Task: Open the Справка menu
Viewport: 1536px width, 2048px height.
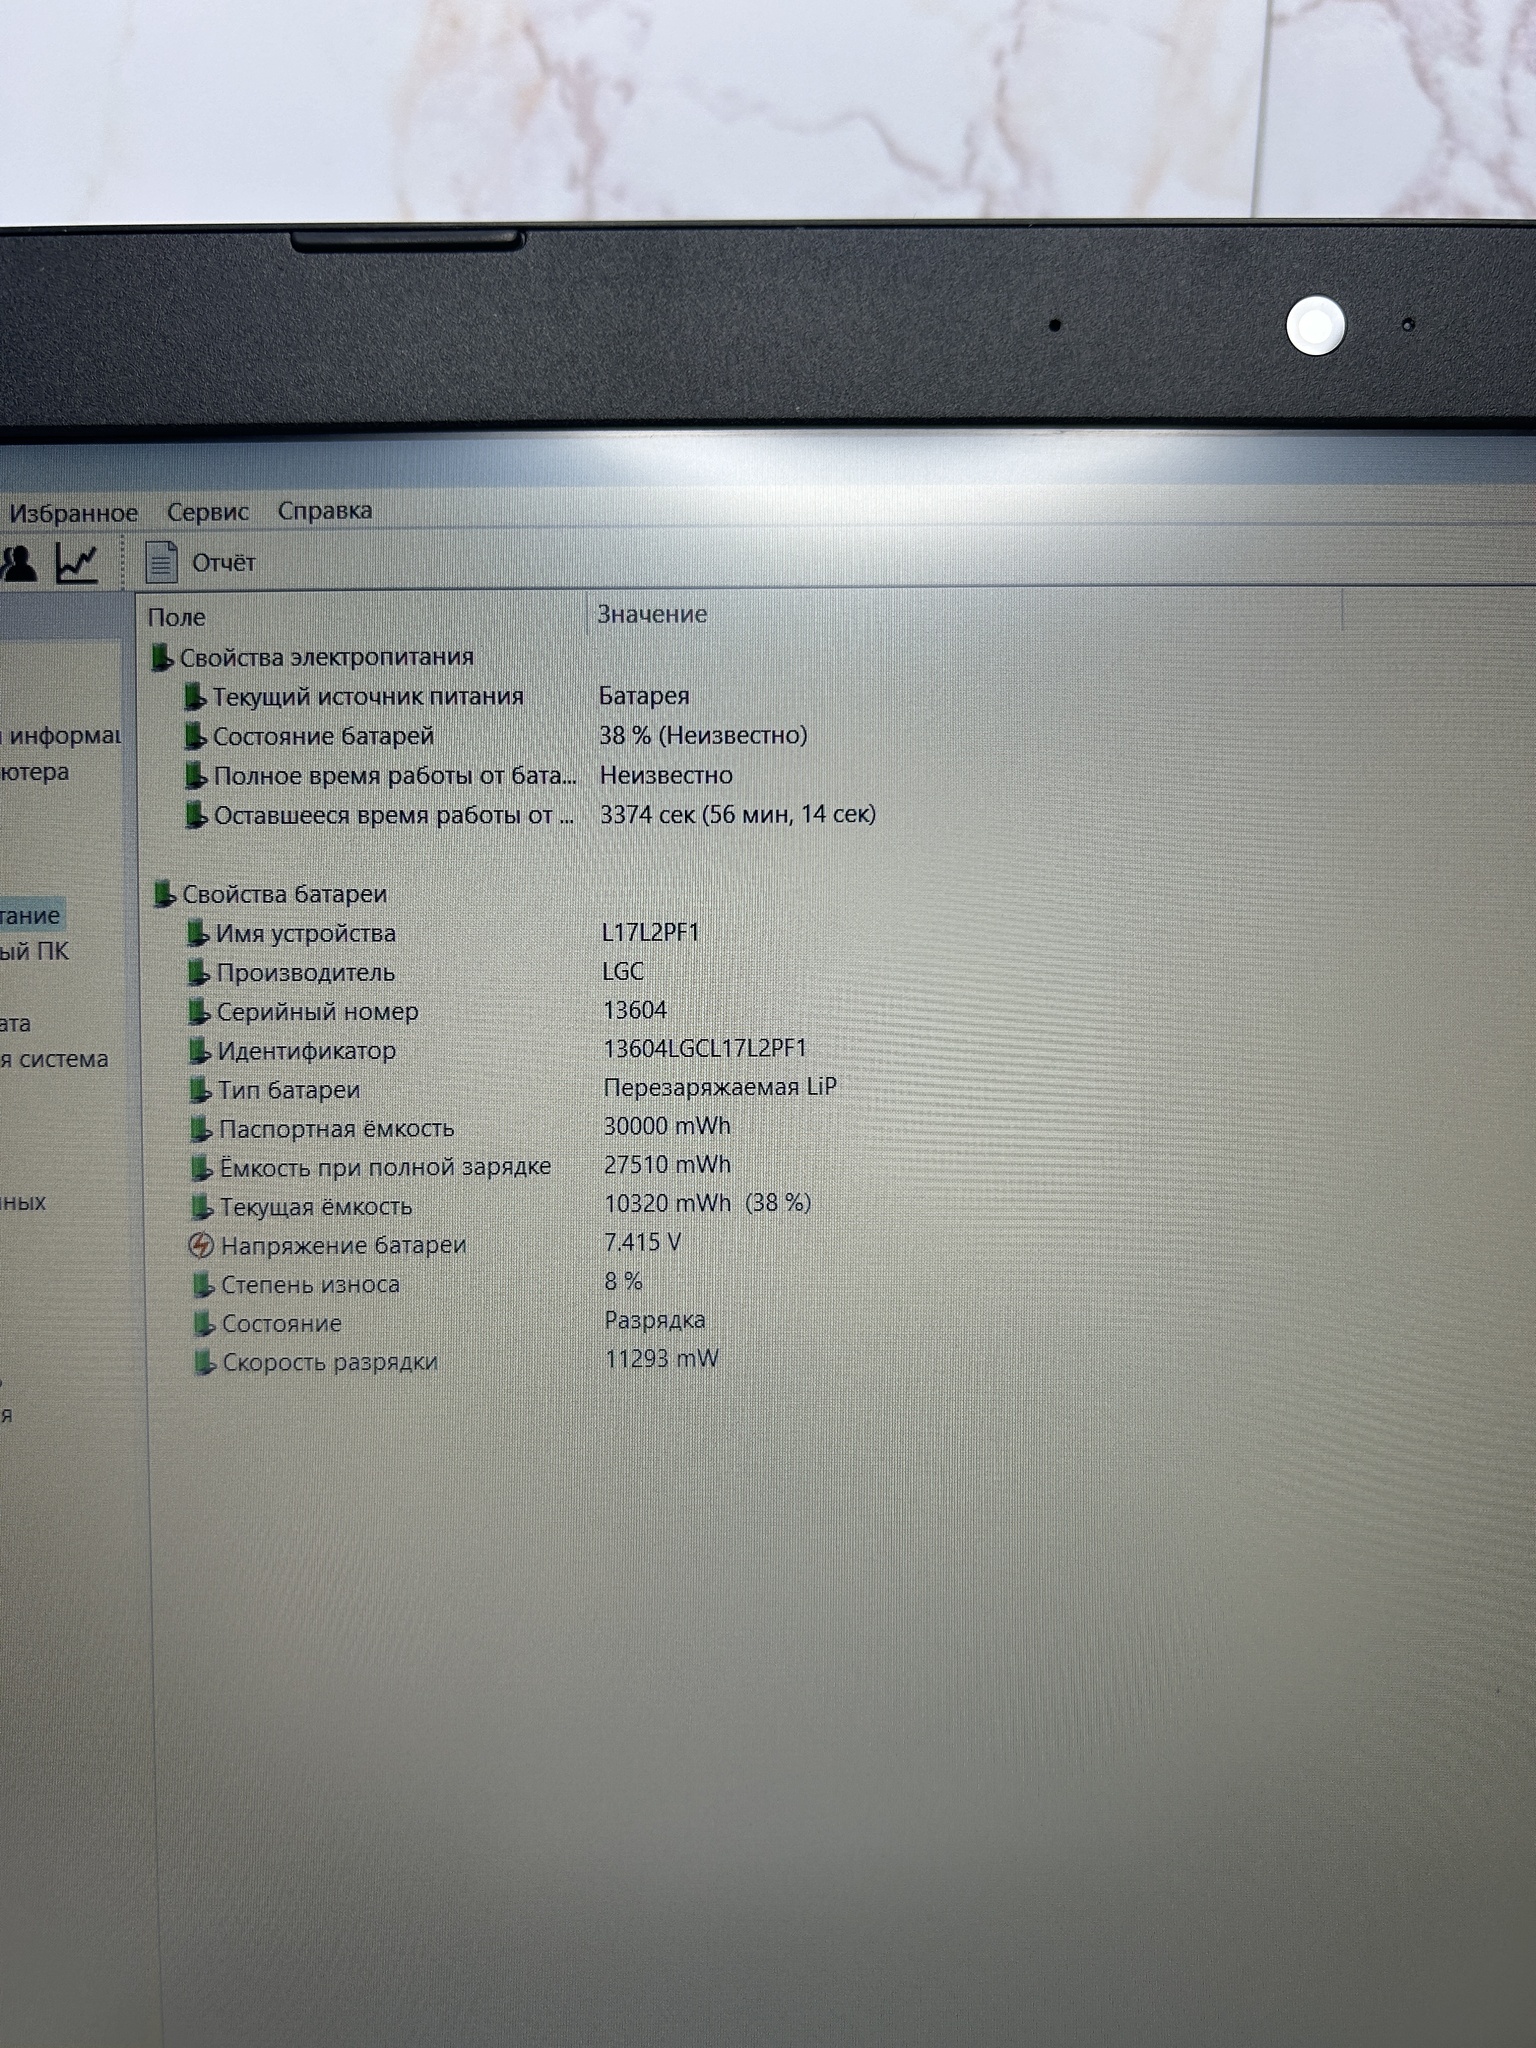Action: [x=325, y=510]
